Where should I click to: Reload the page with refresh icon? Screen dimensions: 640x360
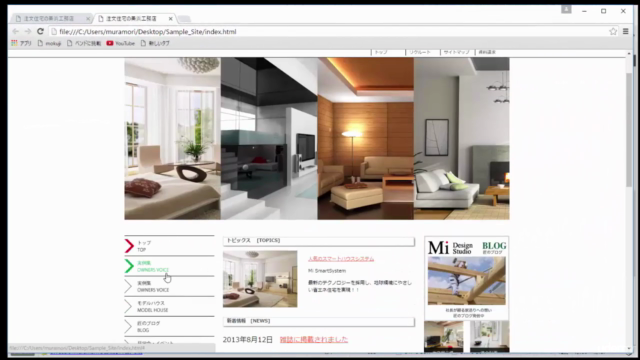tap(40, 31)
